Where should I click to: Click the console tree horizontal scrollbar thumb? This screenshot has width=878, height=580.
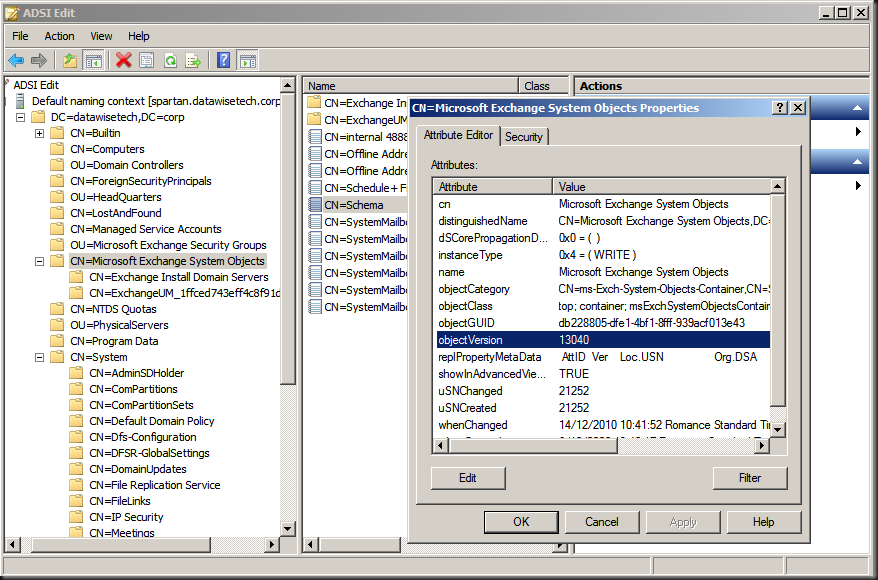coord(120,544)
